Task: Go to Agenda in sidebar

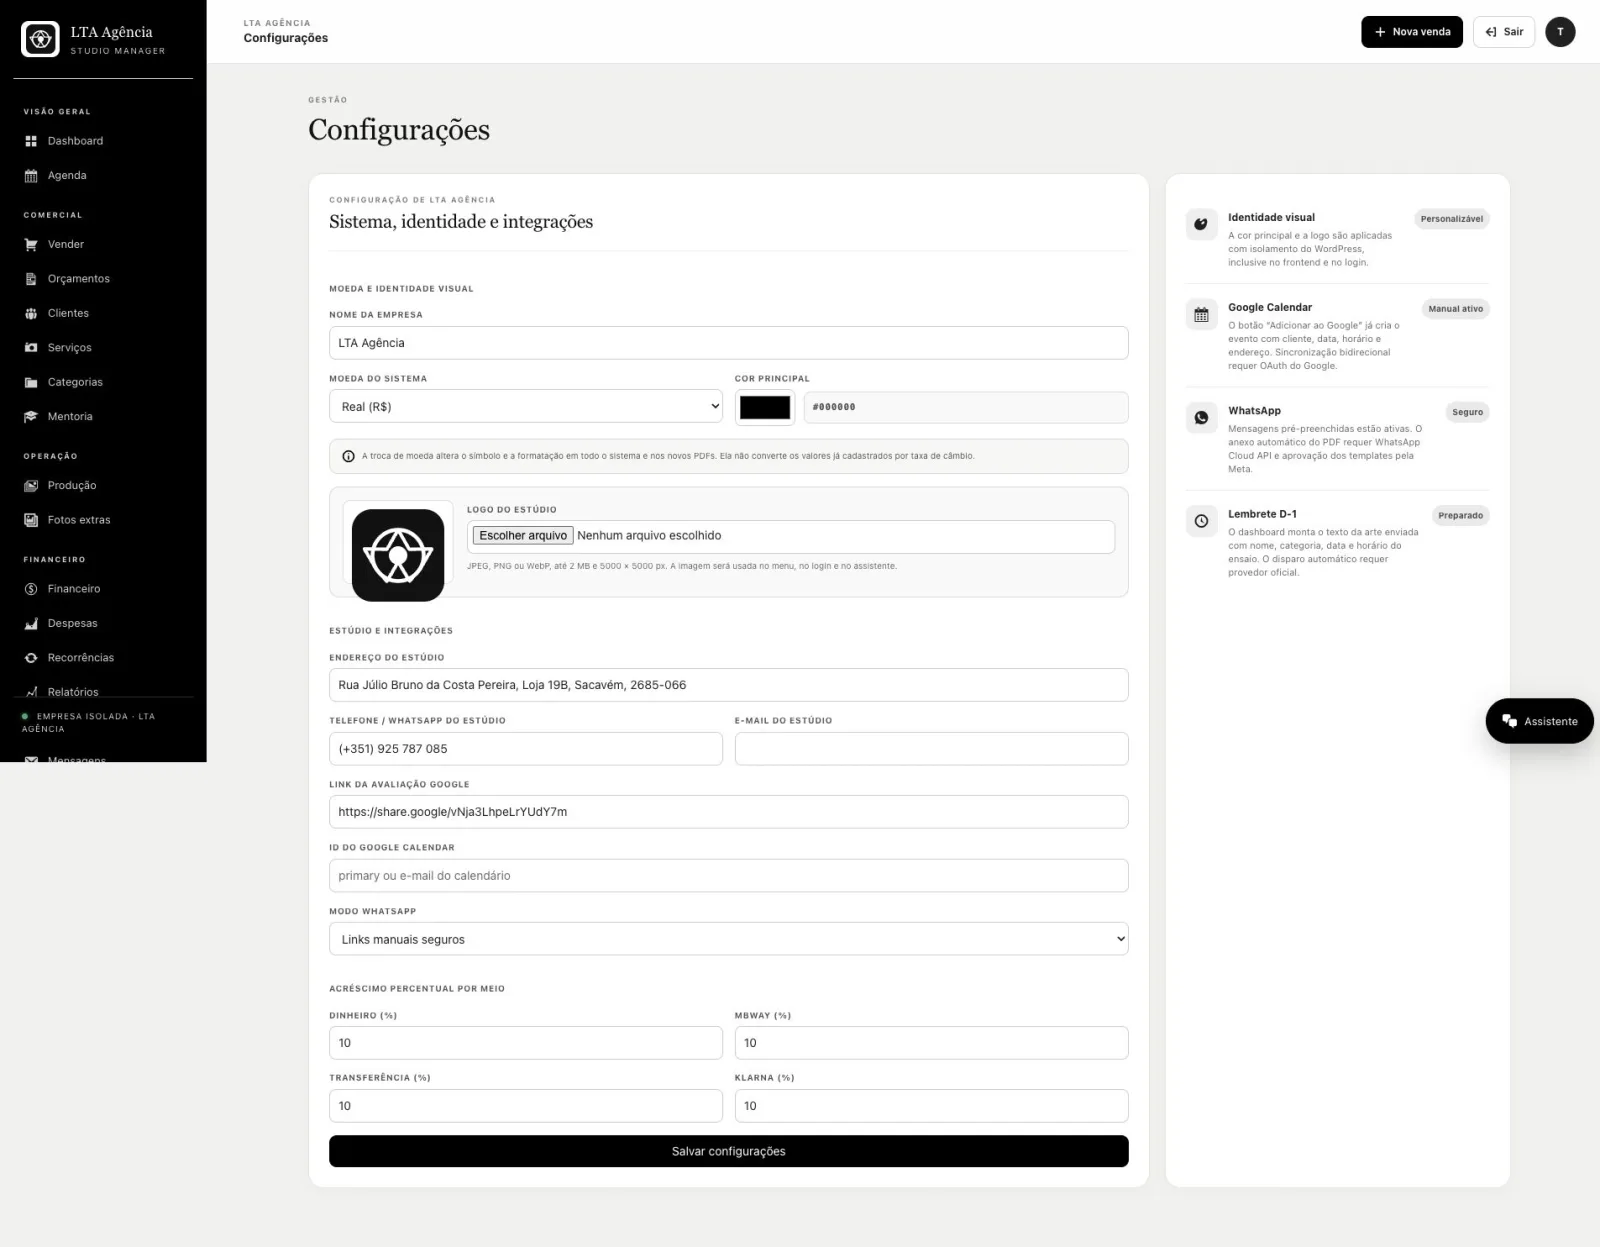Action: pyautogui.click(x=103, y=176)
